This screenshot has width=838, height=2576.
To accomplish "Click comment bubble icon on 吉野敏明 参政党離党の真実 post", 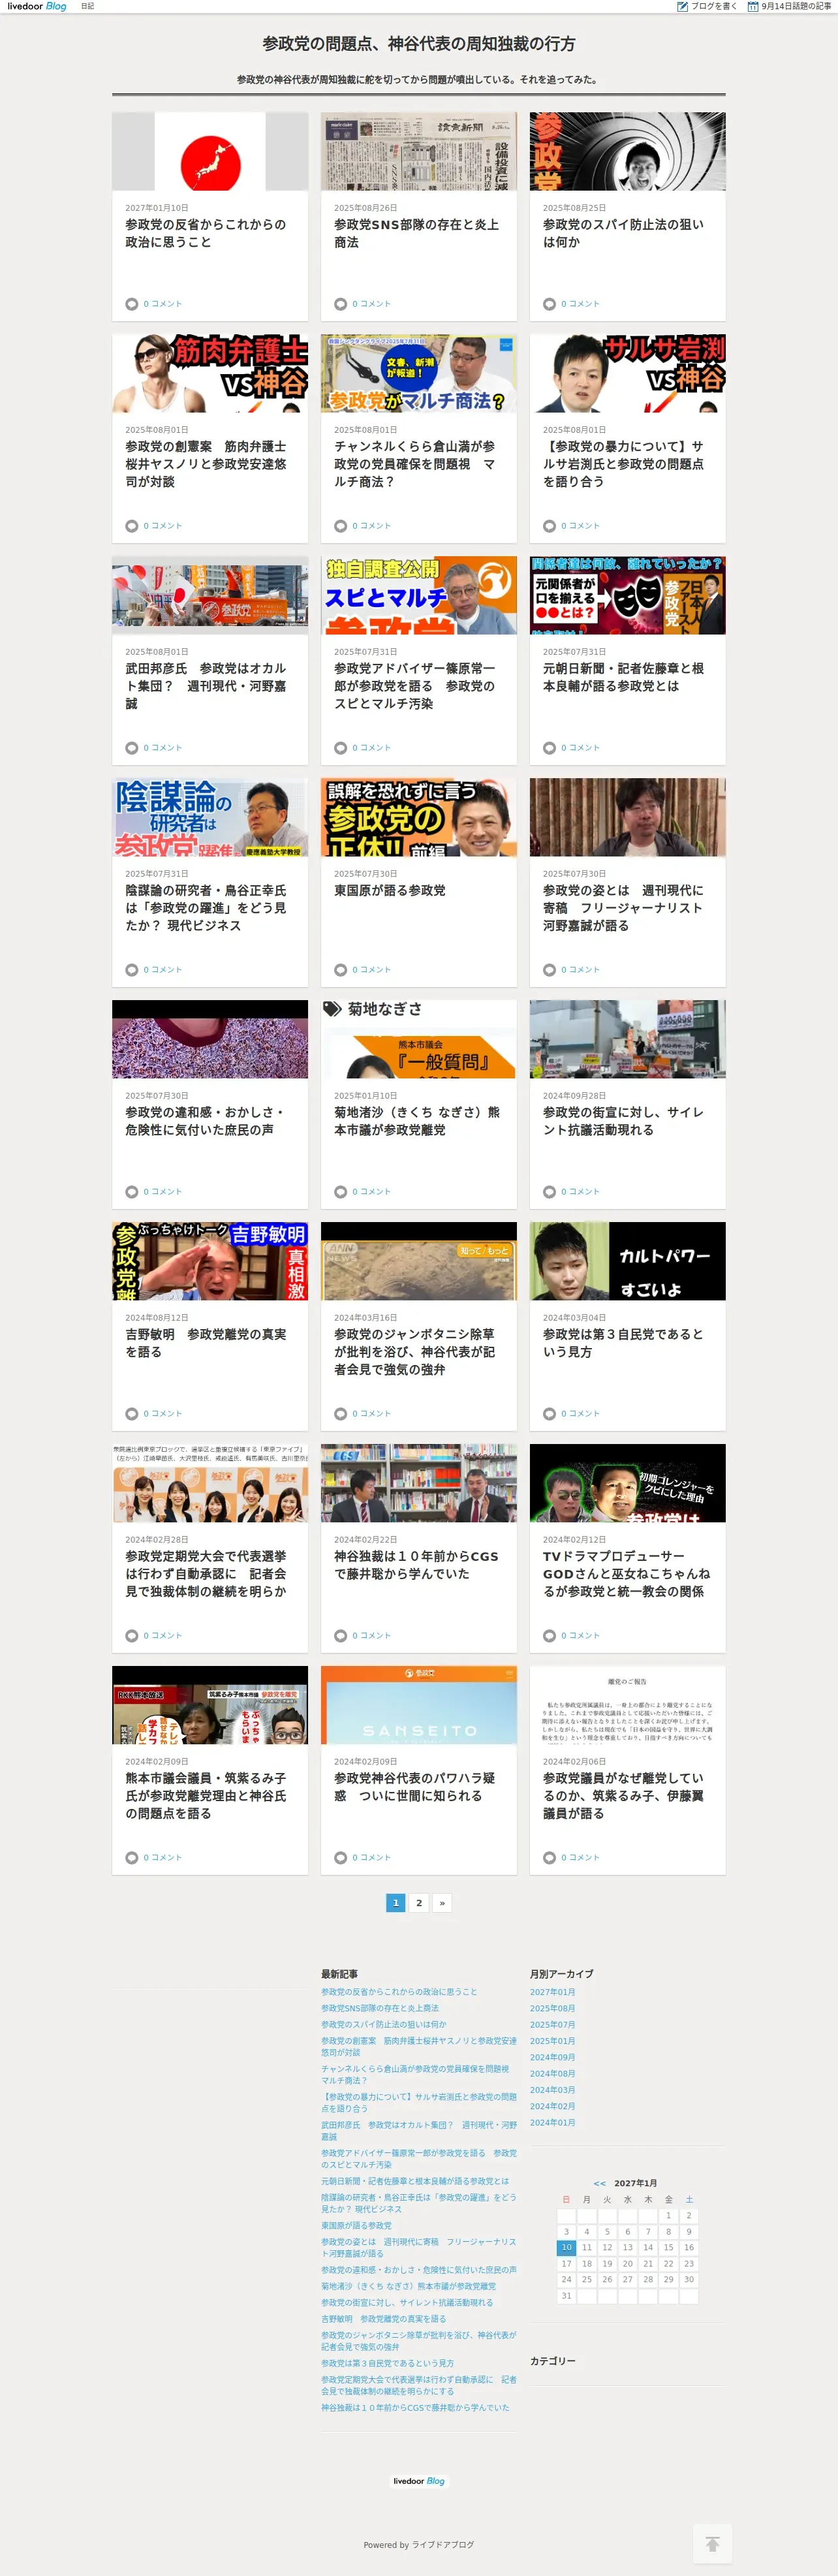I will pos(131,1414).
